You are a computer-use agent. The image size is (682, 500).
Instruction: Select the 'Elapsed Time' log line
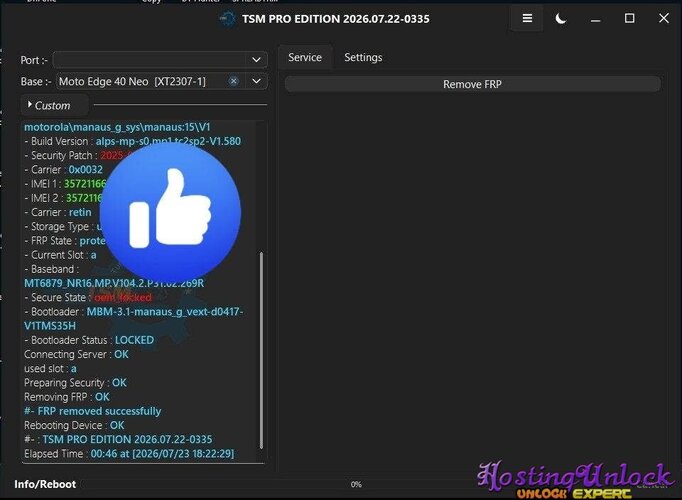[129, 453]
